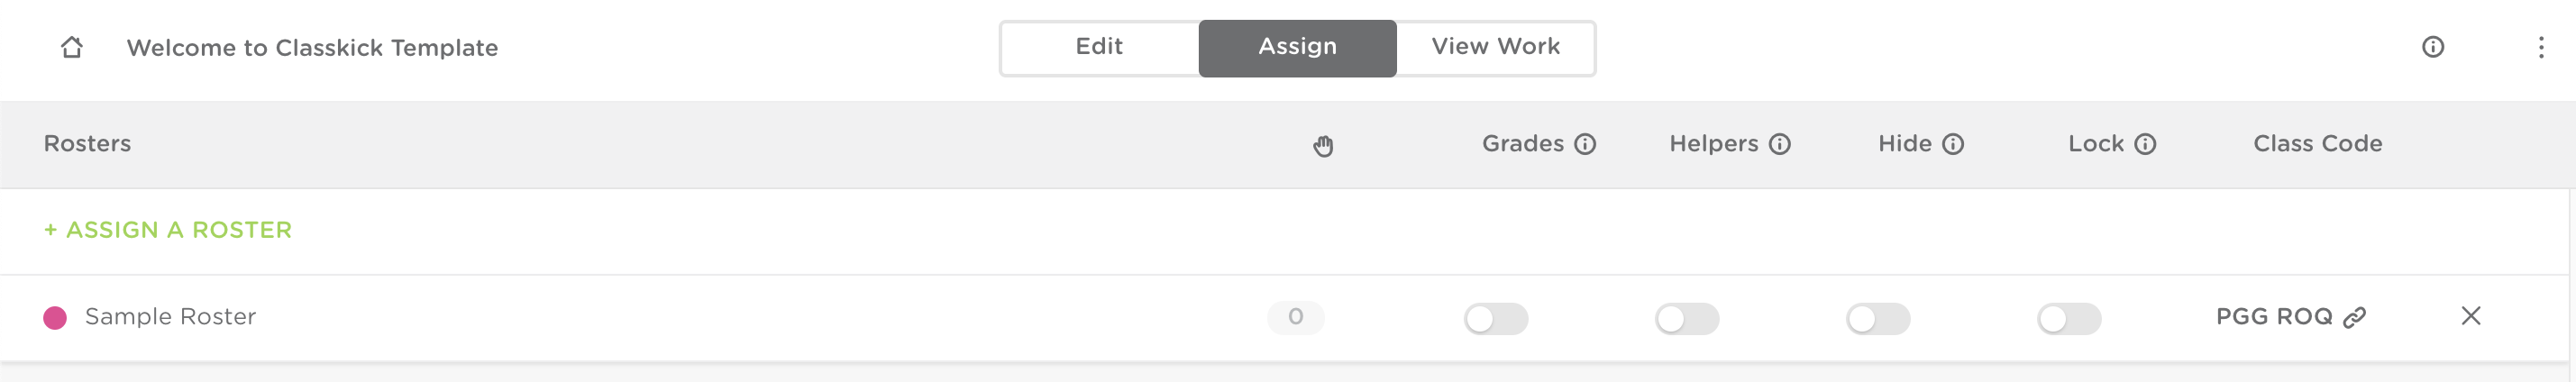Go to the home icon

(x=71, y=47)
